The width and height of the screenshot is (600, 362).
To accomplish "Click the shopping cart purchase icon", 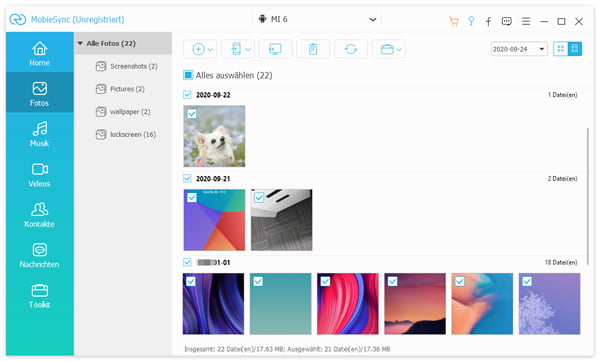I will [x=454, y=21].
